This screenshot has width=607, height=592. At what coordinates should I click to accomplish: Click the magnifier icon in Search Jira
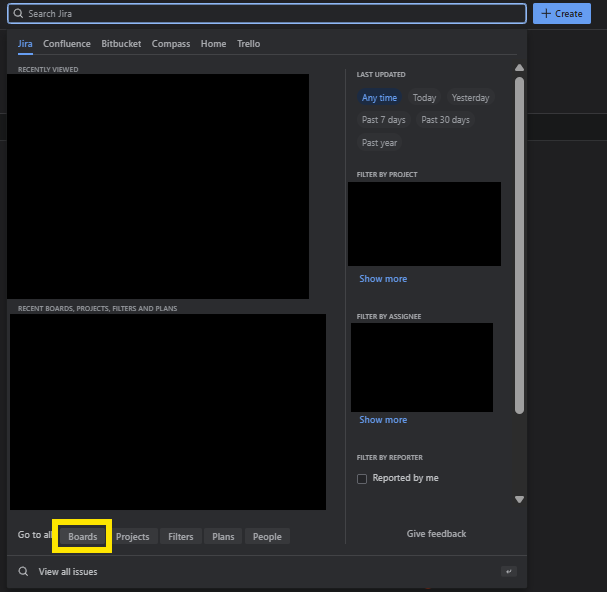[18, 14]
